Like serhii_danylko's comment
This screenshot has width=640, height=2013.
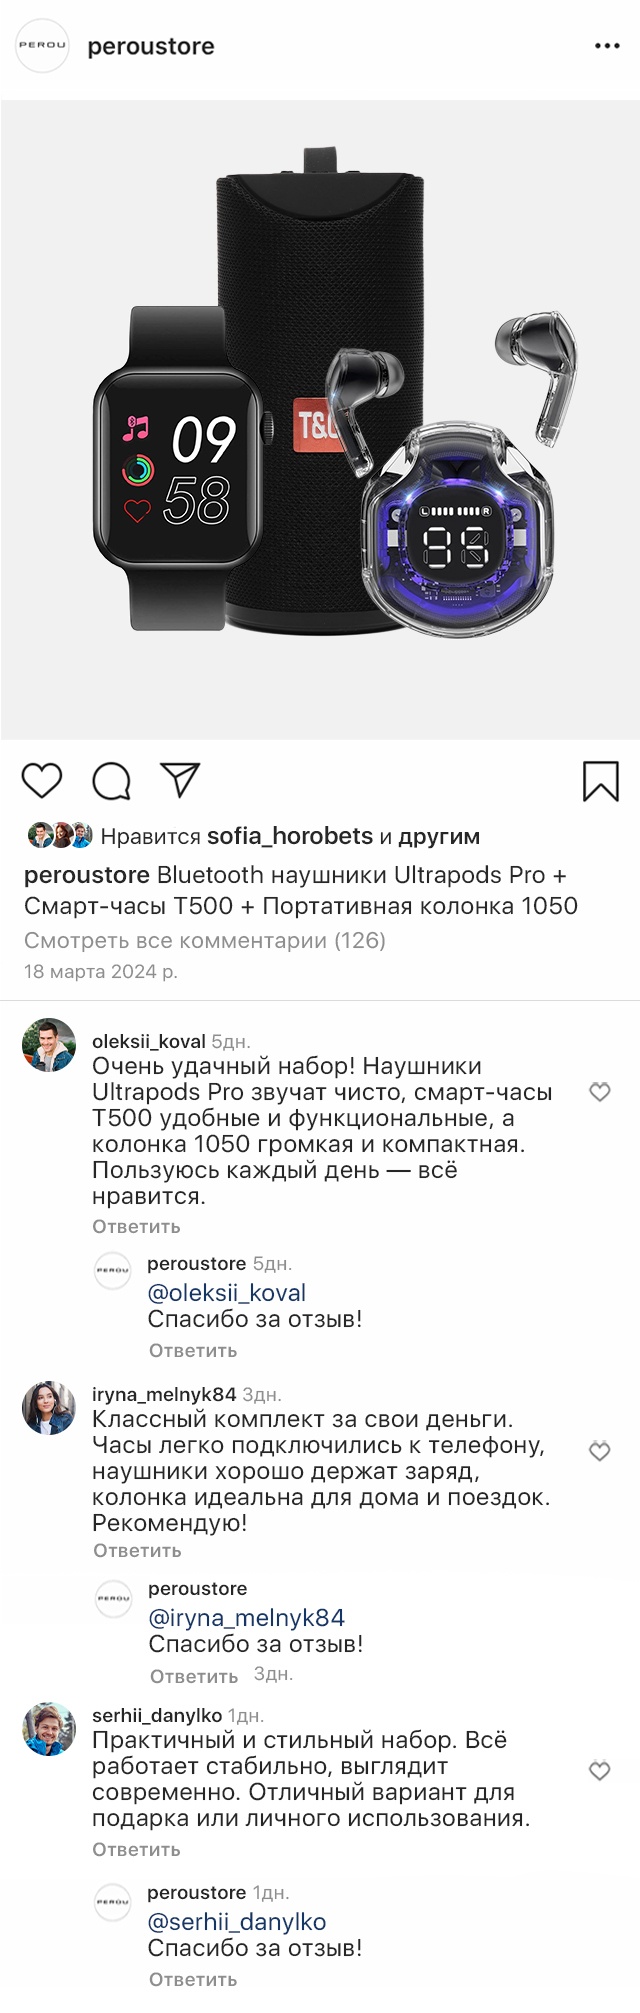(600, 1771)
